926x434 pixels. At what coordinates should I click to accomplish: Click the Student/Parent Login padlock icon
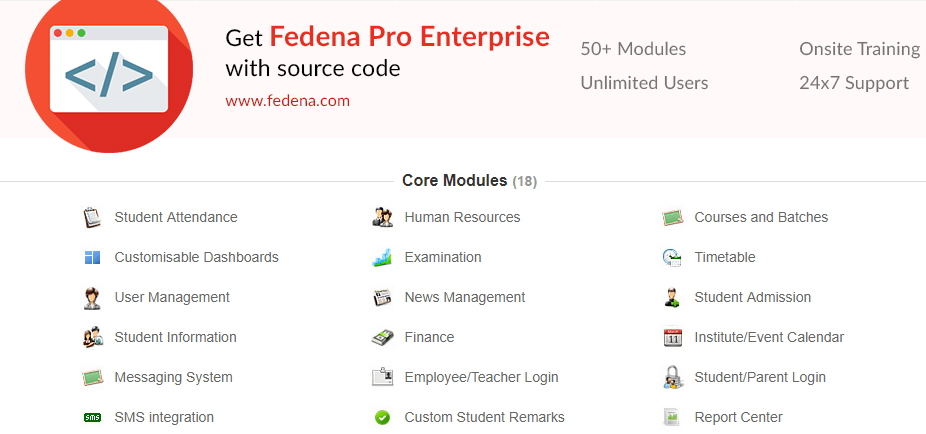pyautogui.click(x=672, y=377)
